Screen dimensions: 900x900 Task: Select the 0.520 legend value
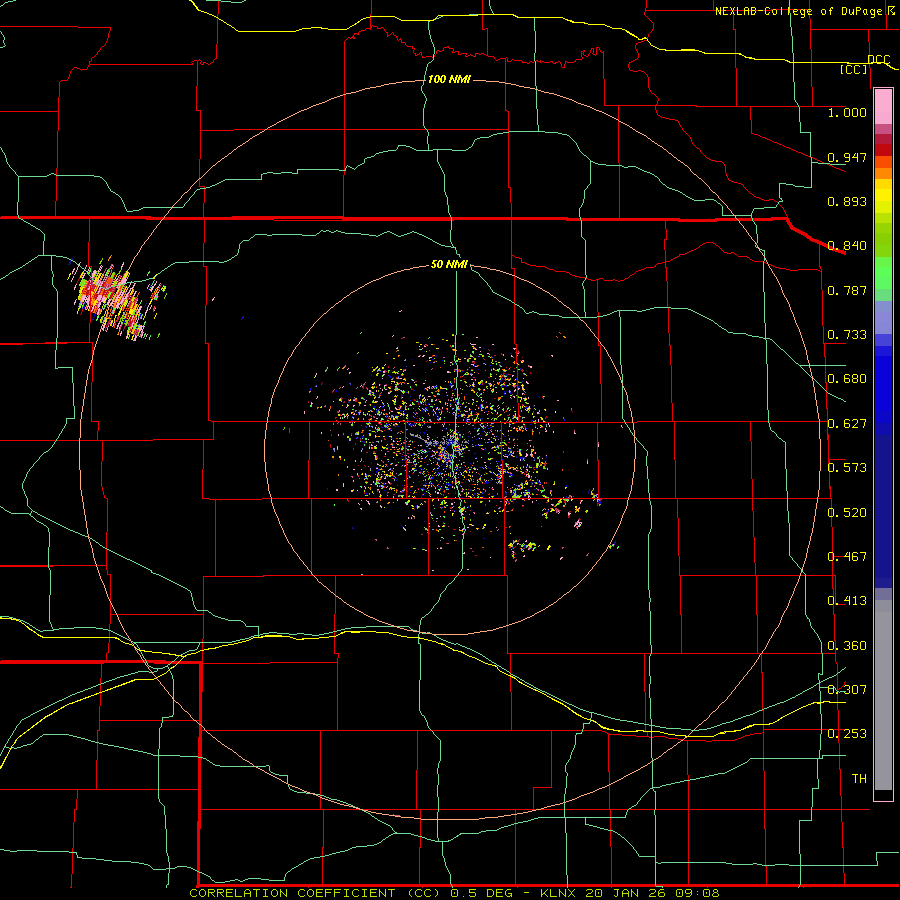tap(847, 513)
